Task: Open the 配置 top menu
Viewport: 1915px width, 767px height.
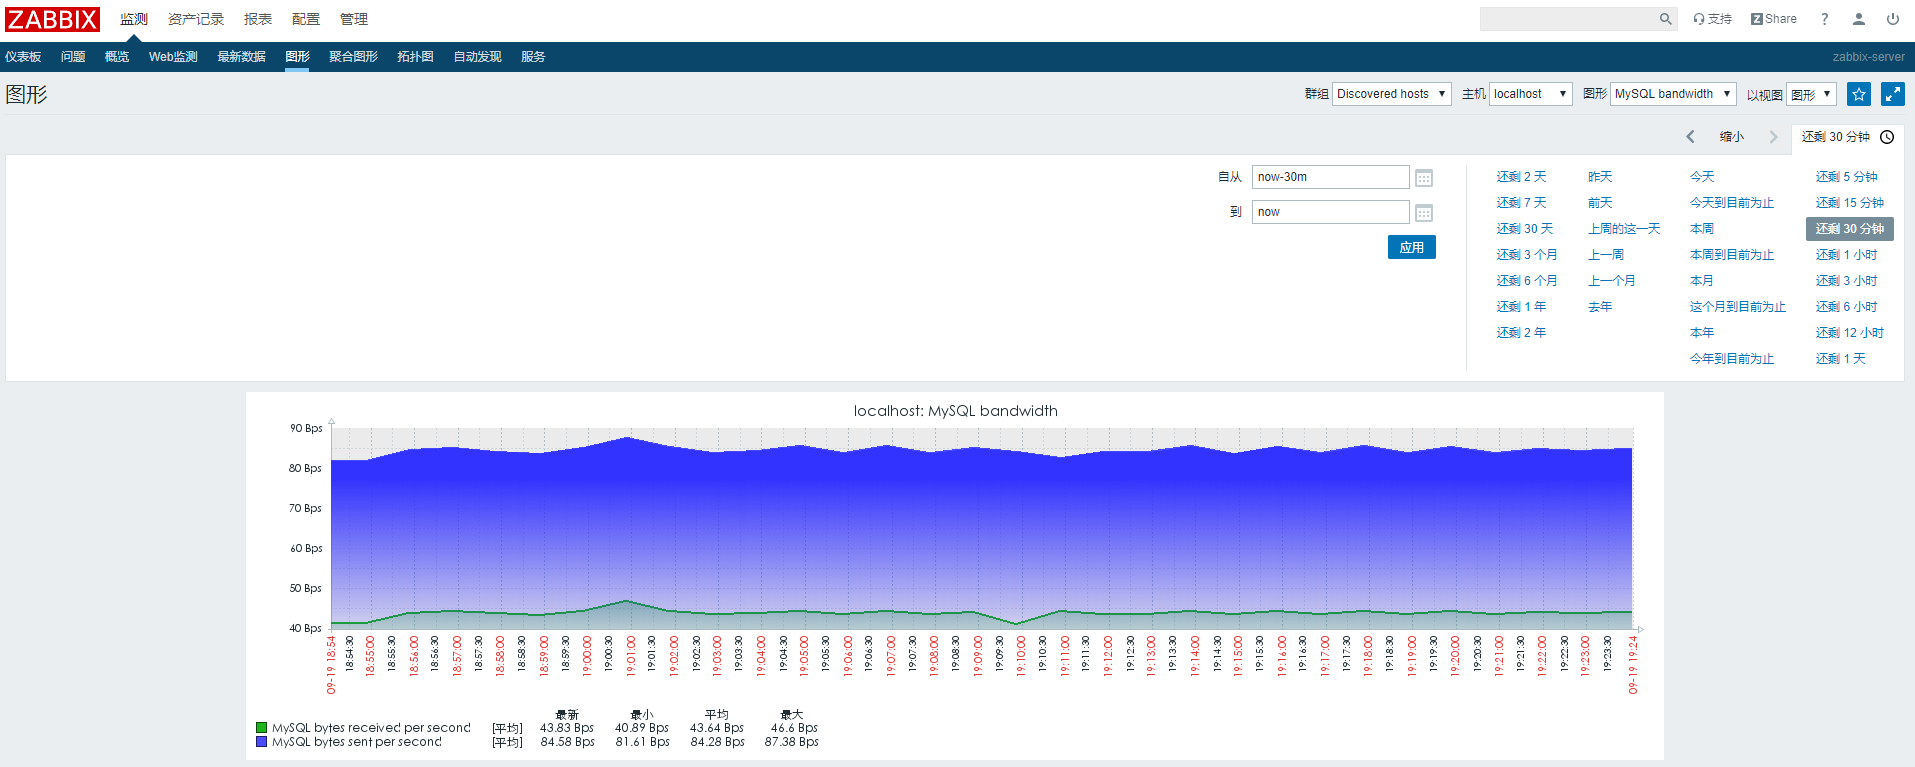Action: pos(305,19)
